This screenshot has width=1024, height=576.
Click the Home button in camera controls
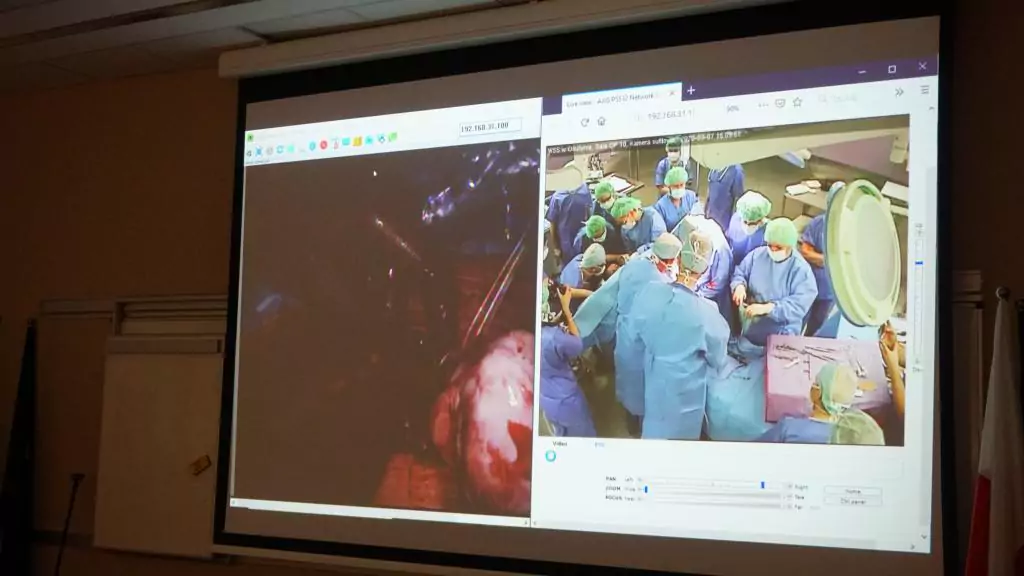[x=852, y=491]
